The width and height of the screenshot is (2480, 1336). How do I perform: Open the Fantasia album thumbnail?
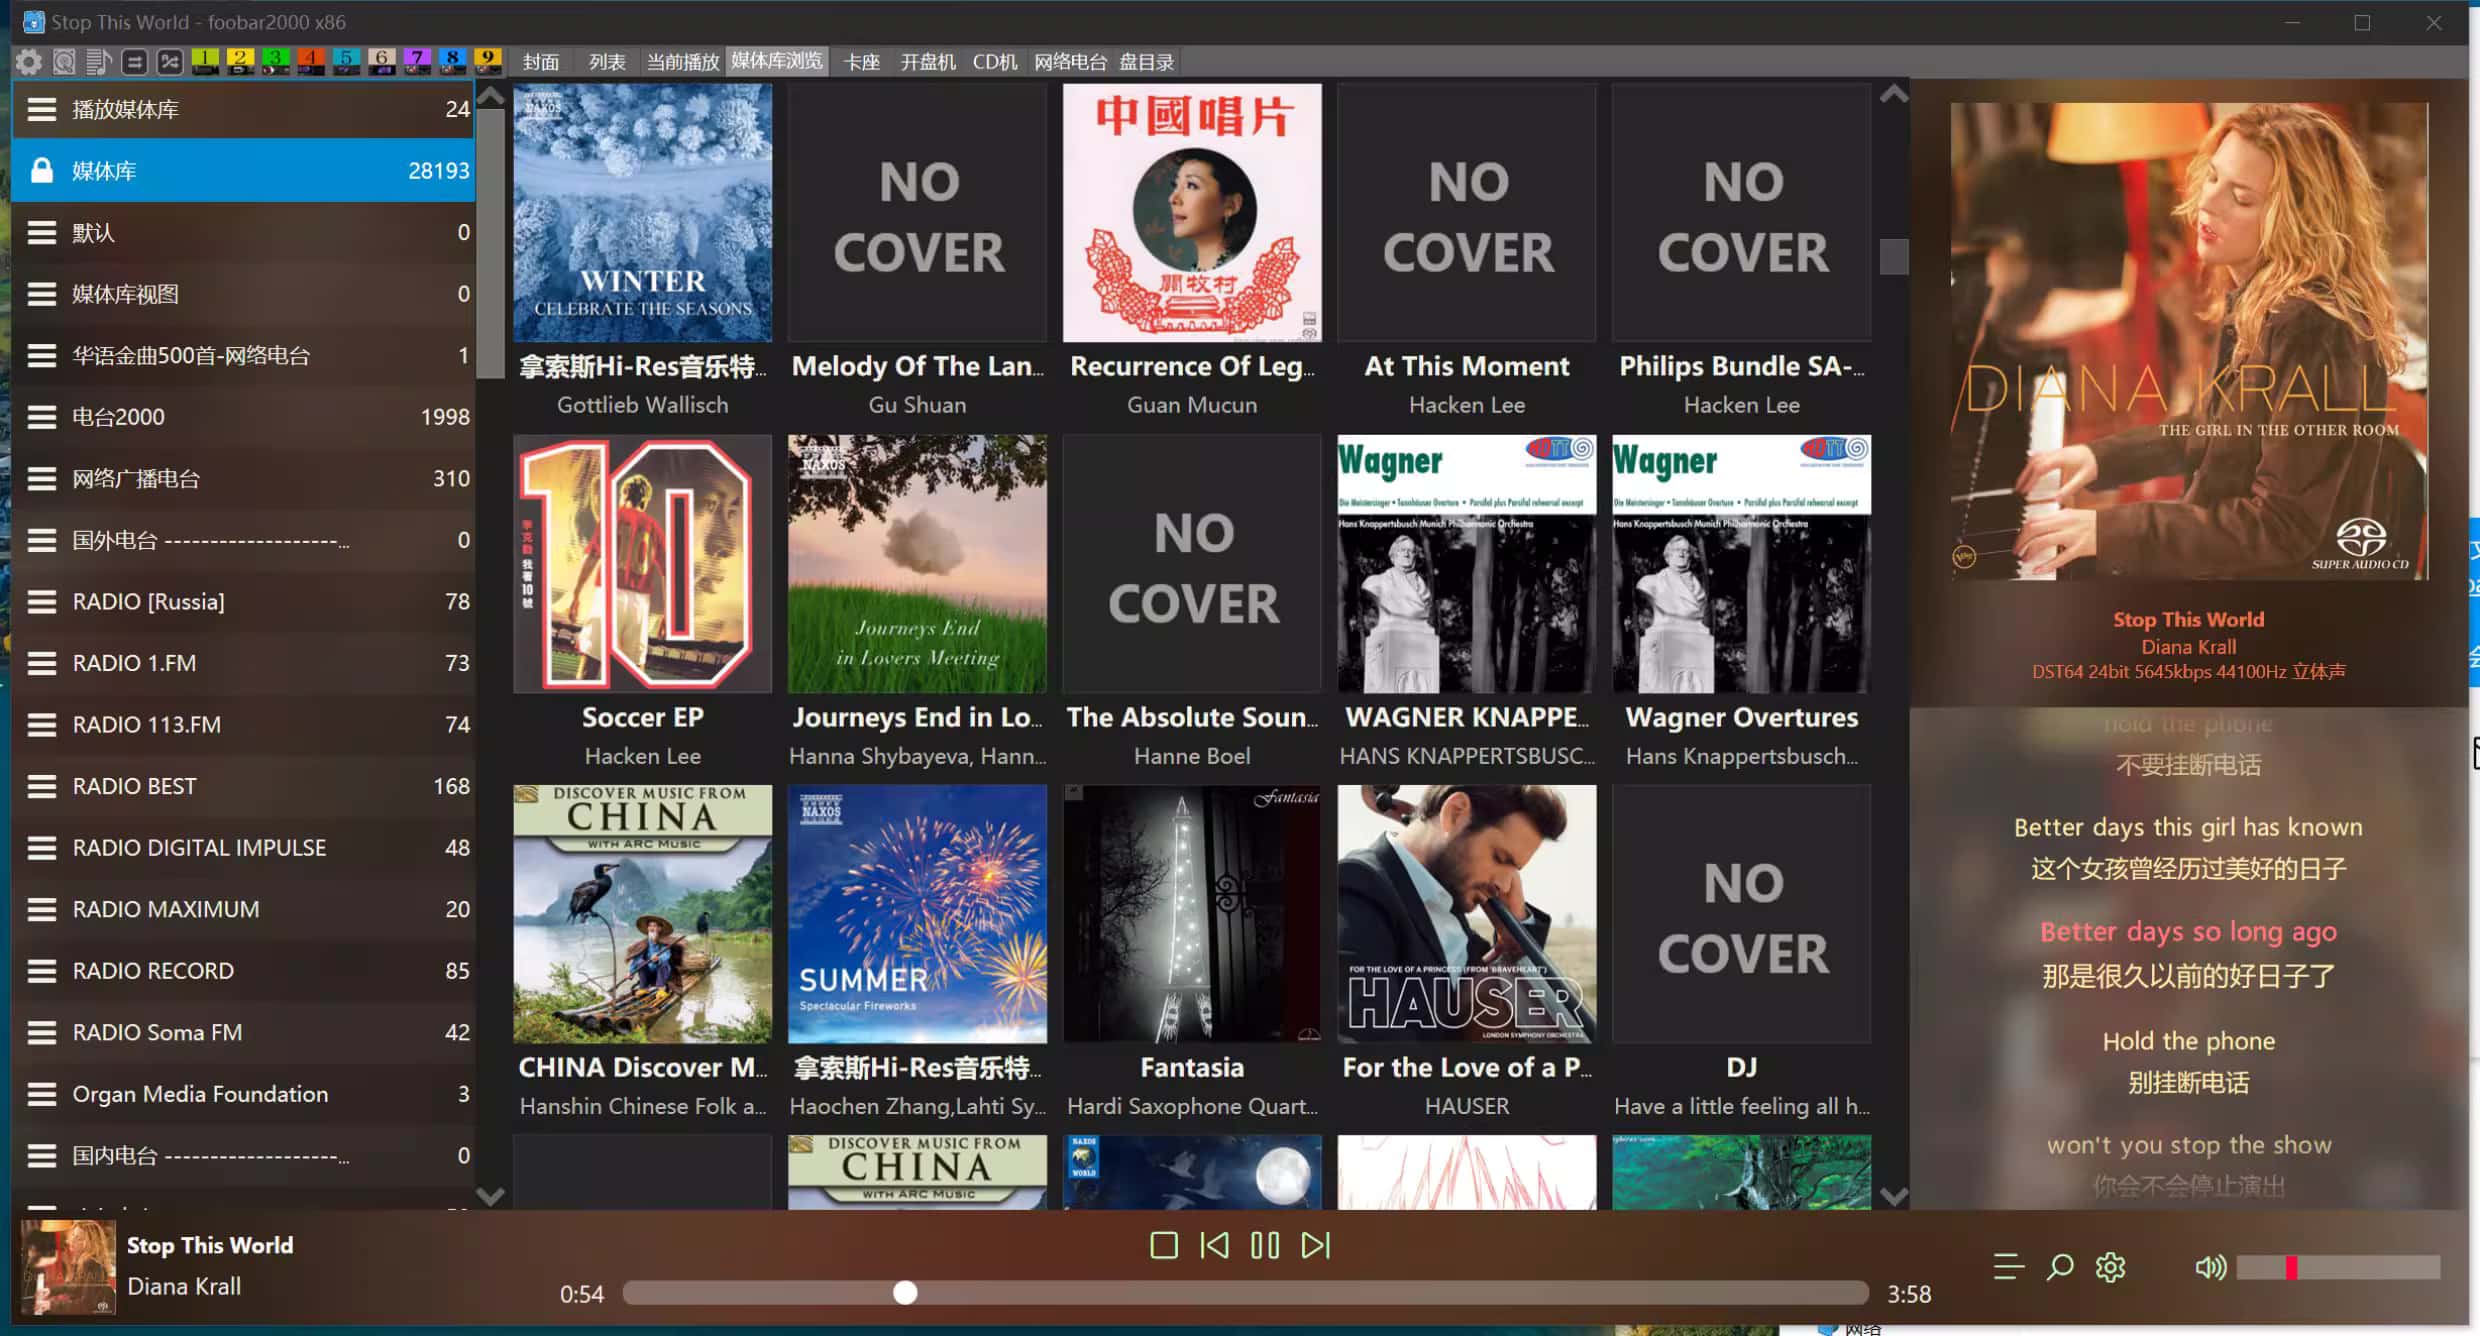pyautogui.click(x=1191, y=914)
